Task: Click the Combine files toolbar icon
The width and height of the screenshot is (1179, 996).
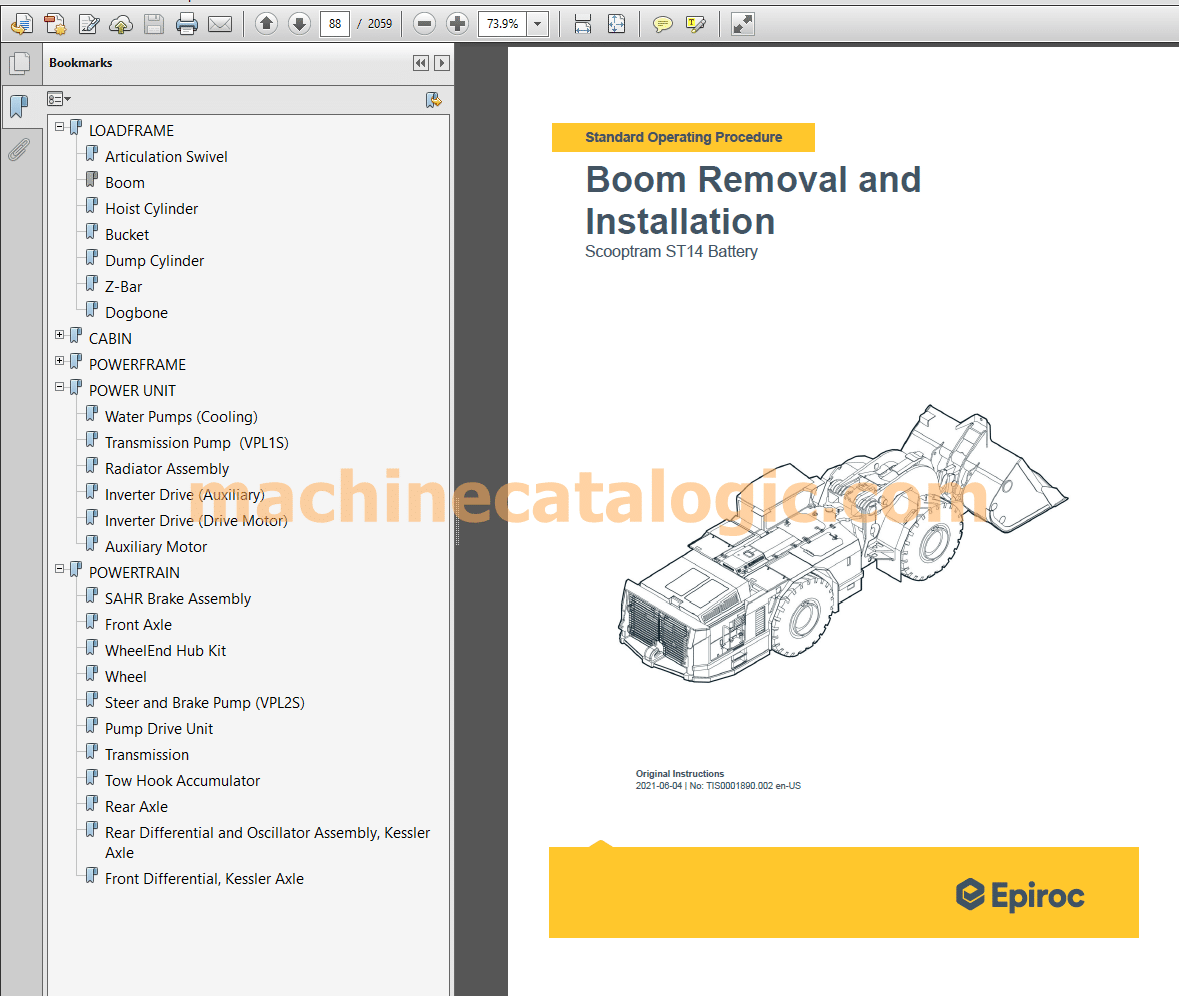Action: (x=55, y=24)
